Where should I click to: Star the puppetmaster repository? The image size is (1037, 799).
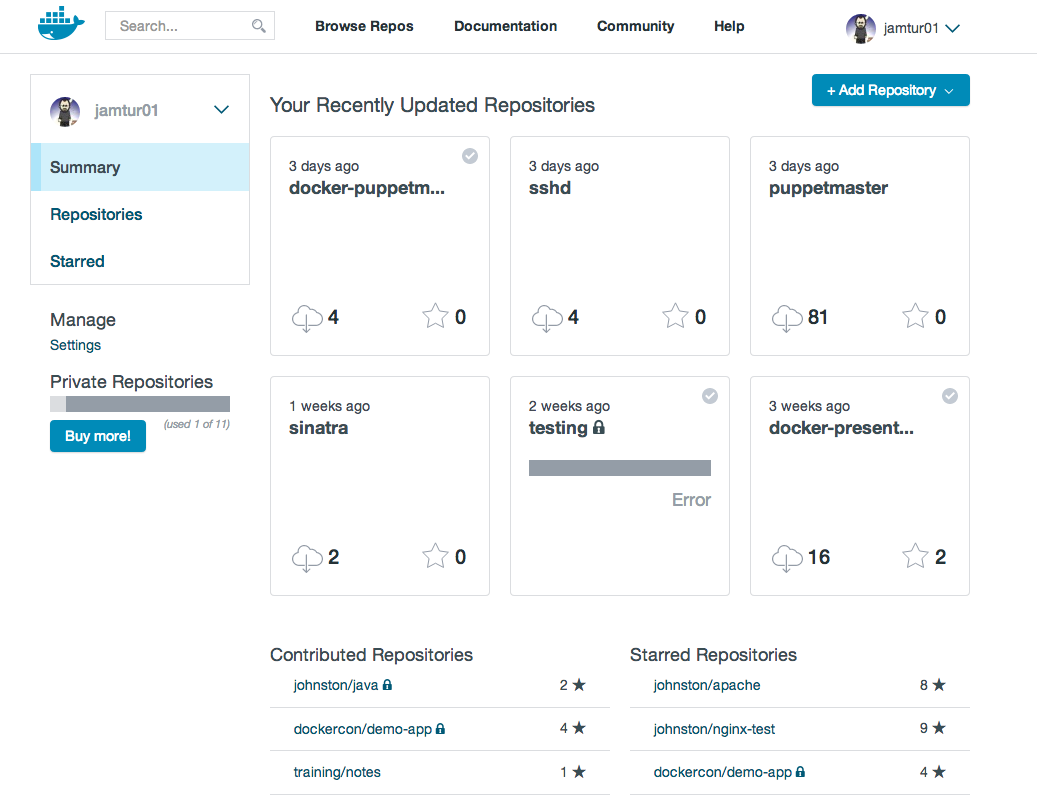tap(915, 316)
